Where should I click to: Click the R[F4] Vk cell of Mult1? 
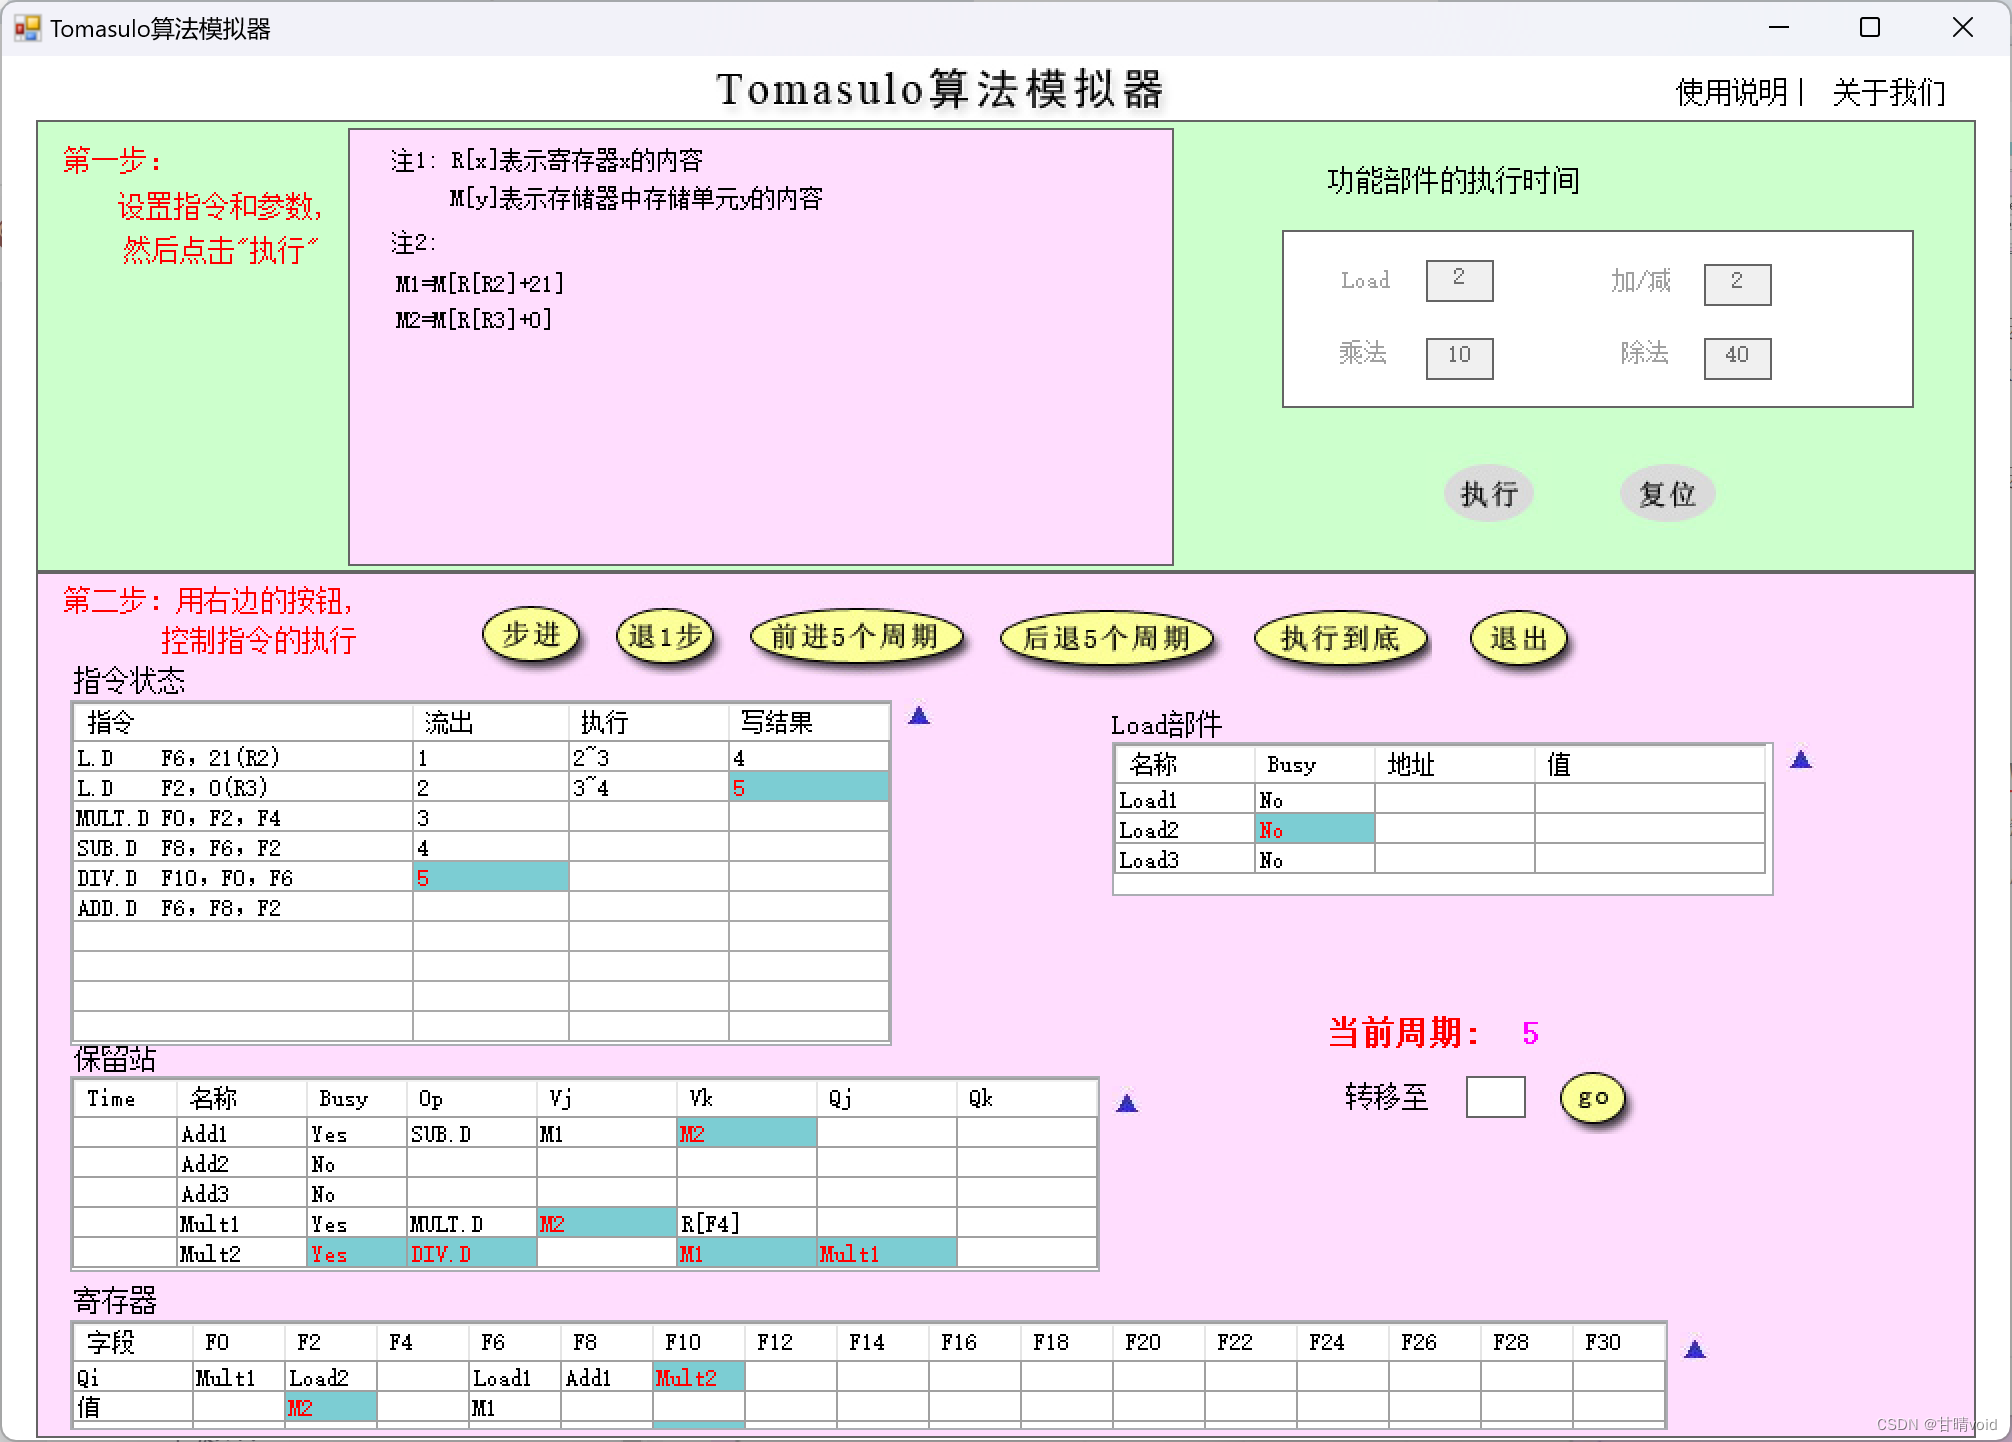coord(746,1223)
